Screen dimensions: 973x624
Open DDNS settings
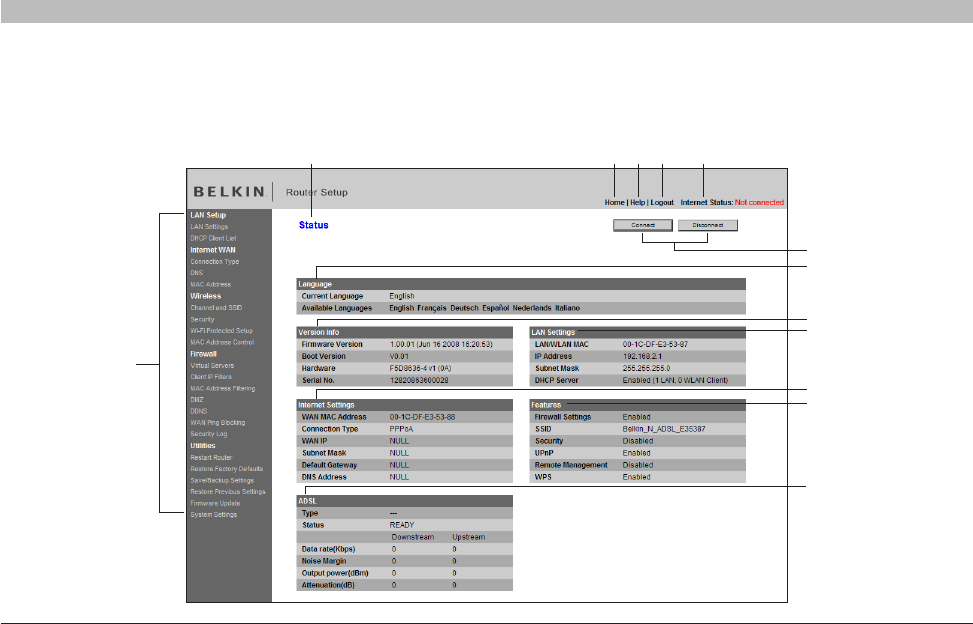199,411
